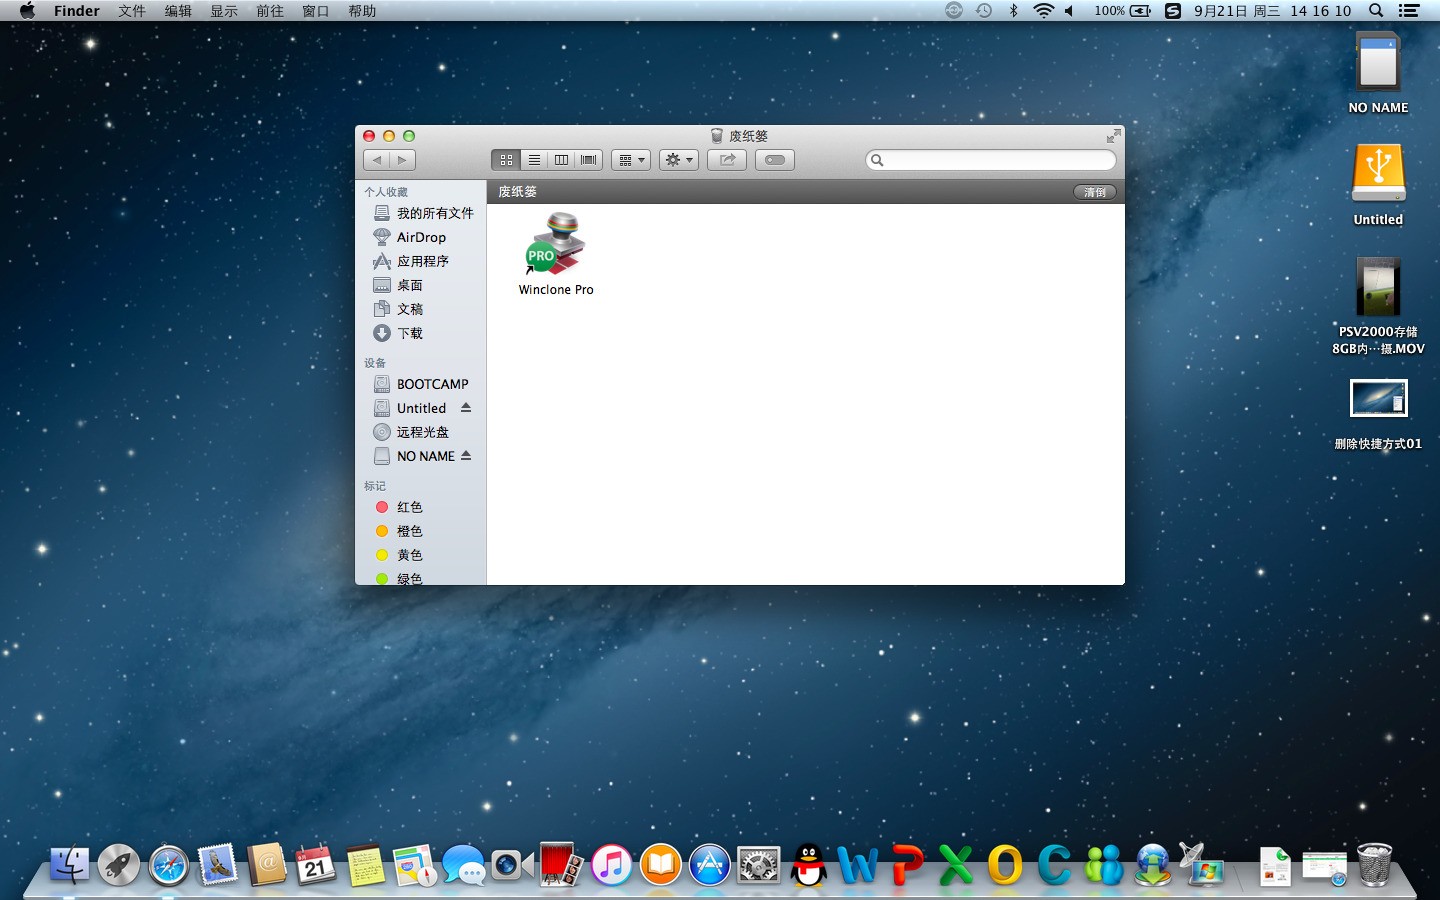Open the gear action menu
The image size is (1440, 900).
coord(678,160)
